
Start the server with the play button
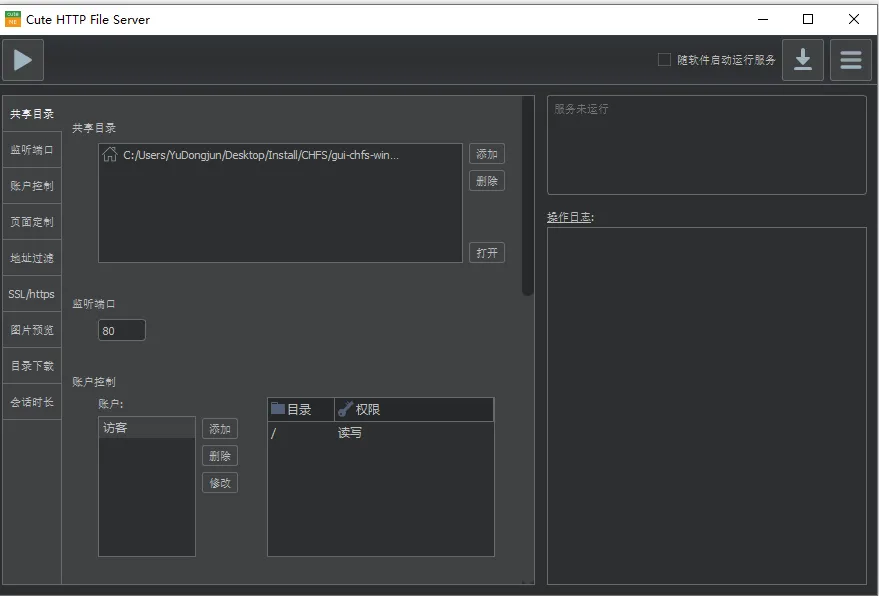point(22,60)
